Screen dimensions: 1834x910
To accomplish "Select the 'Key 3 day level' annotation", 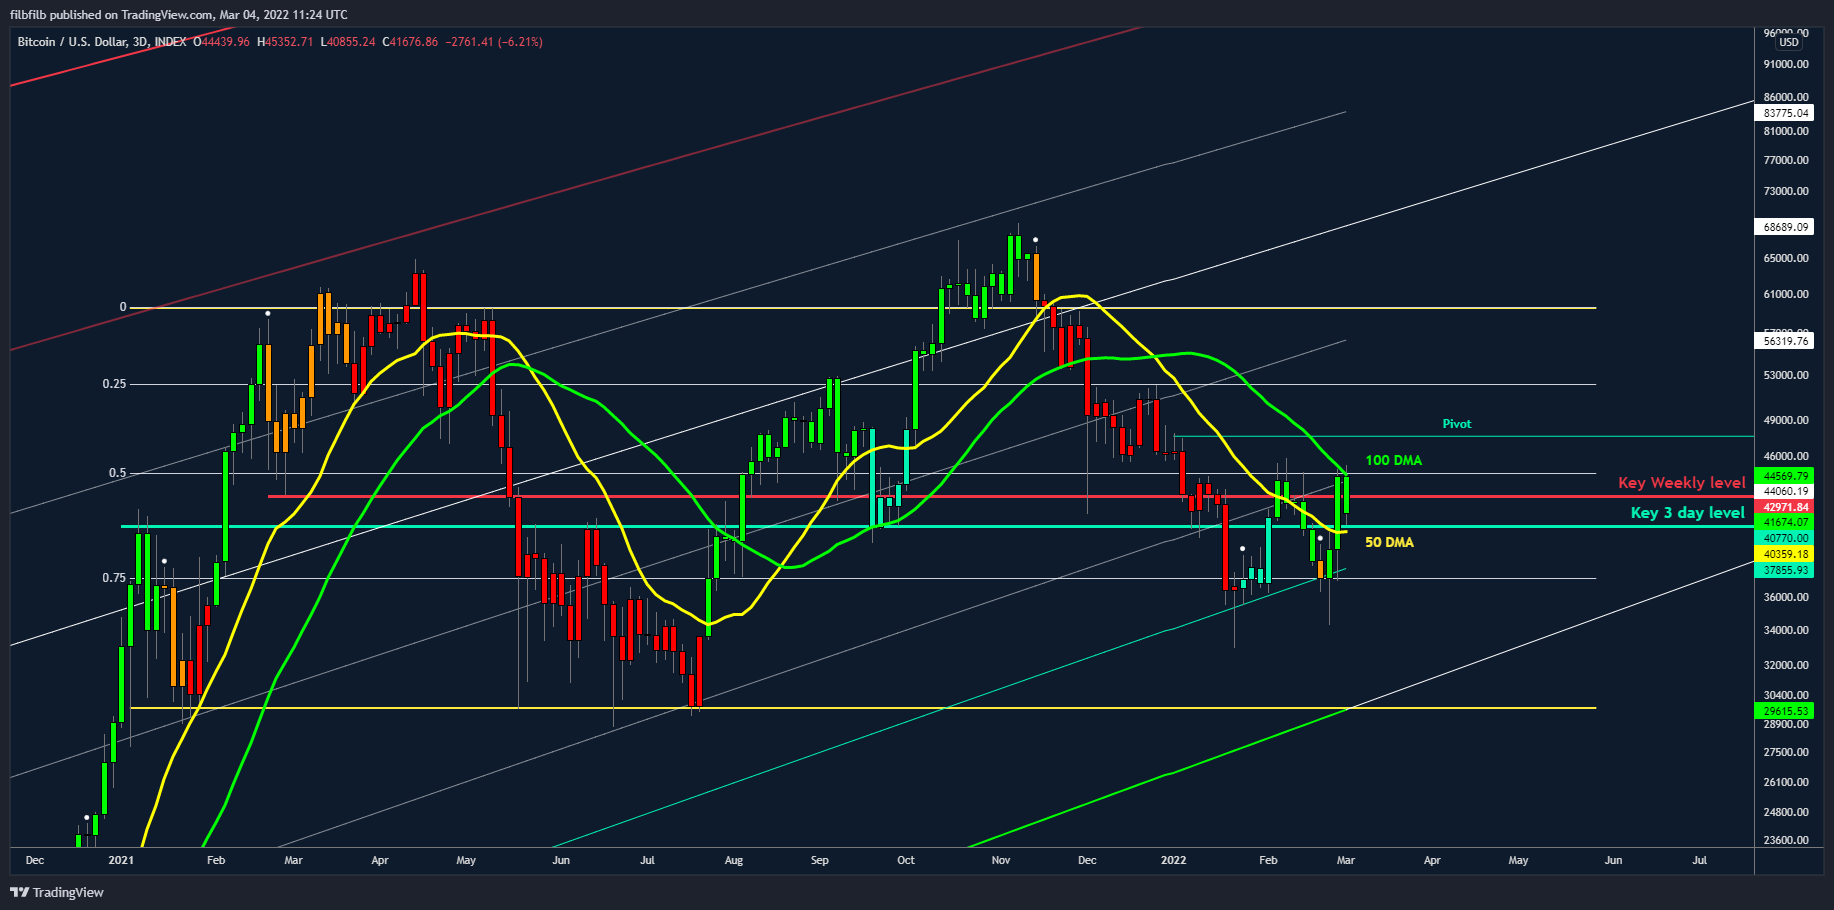I will 1687,513.
